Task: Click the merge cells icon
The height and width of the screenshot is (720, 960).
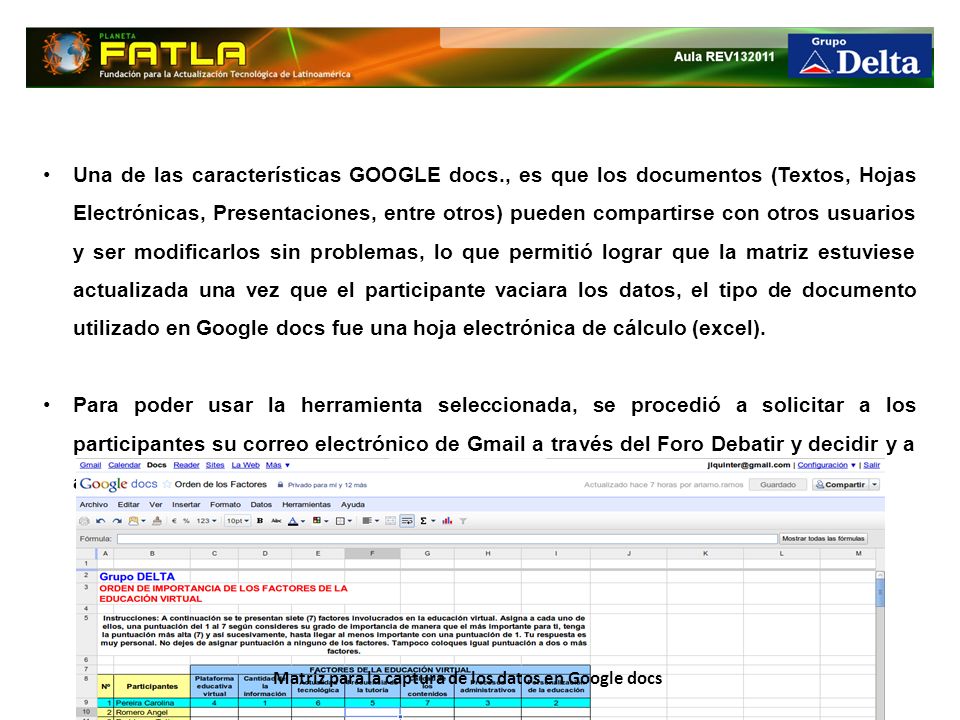Action: coord(390,521)
